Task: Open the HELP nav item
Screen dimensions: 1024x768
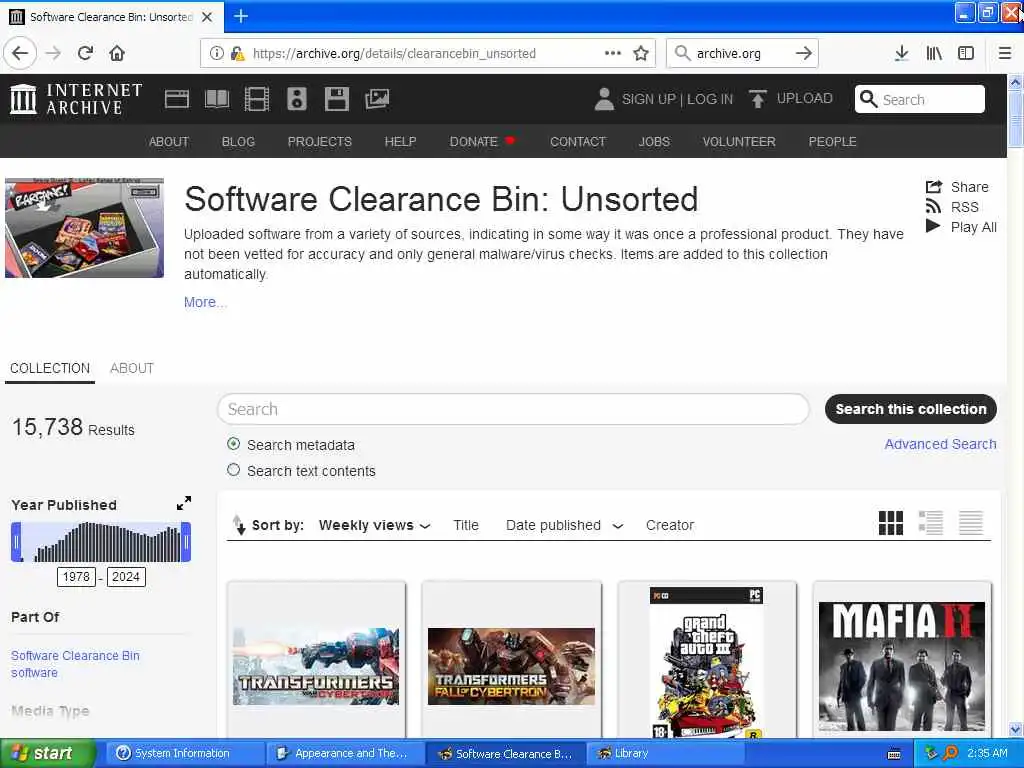Action: pyautogui.click(x=400, y=142)
